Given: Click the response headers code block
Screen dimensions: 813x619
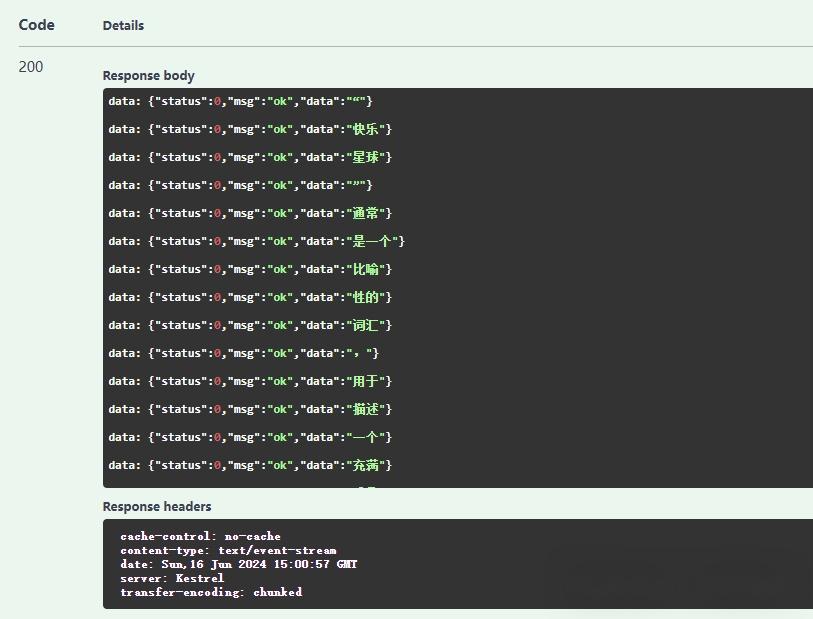Looking at the screenshot, I should coord(450,563).
